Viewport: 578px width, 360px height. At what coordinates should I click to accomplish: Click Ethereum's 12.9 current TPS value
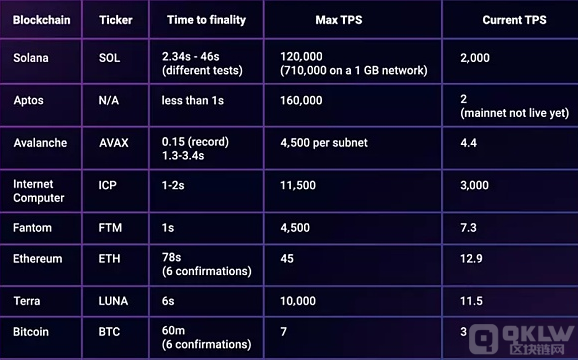tap(471, 259)
